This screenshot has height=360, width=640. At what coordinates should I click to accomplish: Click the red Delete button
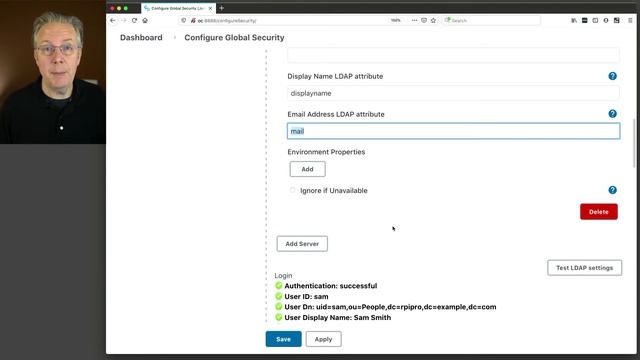599,212
